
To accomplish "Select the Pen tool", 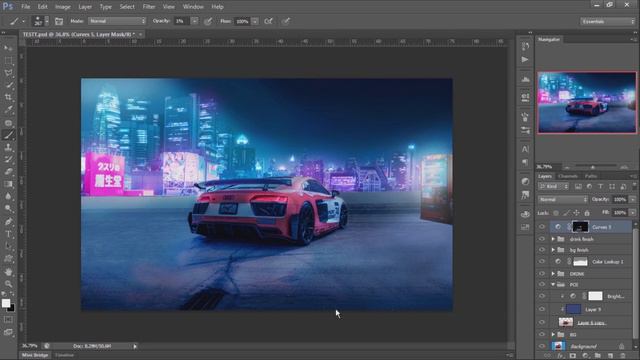I will click(x=8, y=222).
